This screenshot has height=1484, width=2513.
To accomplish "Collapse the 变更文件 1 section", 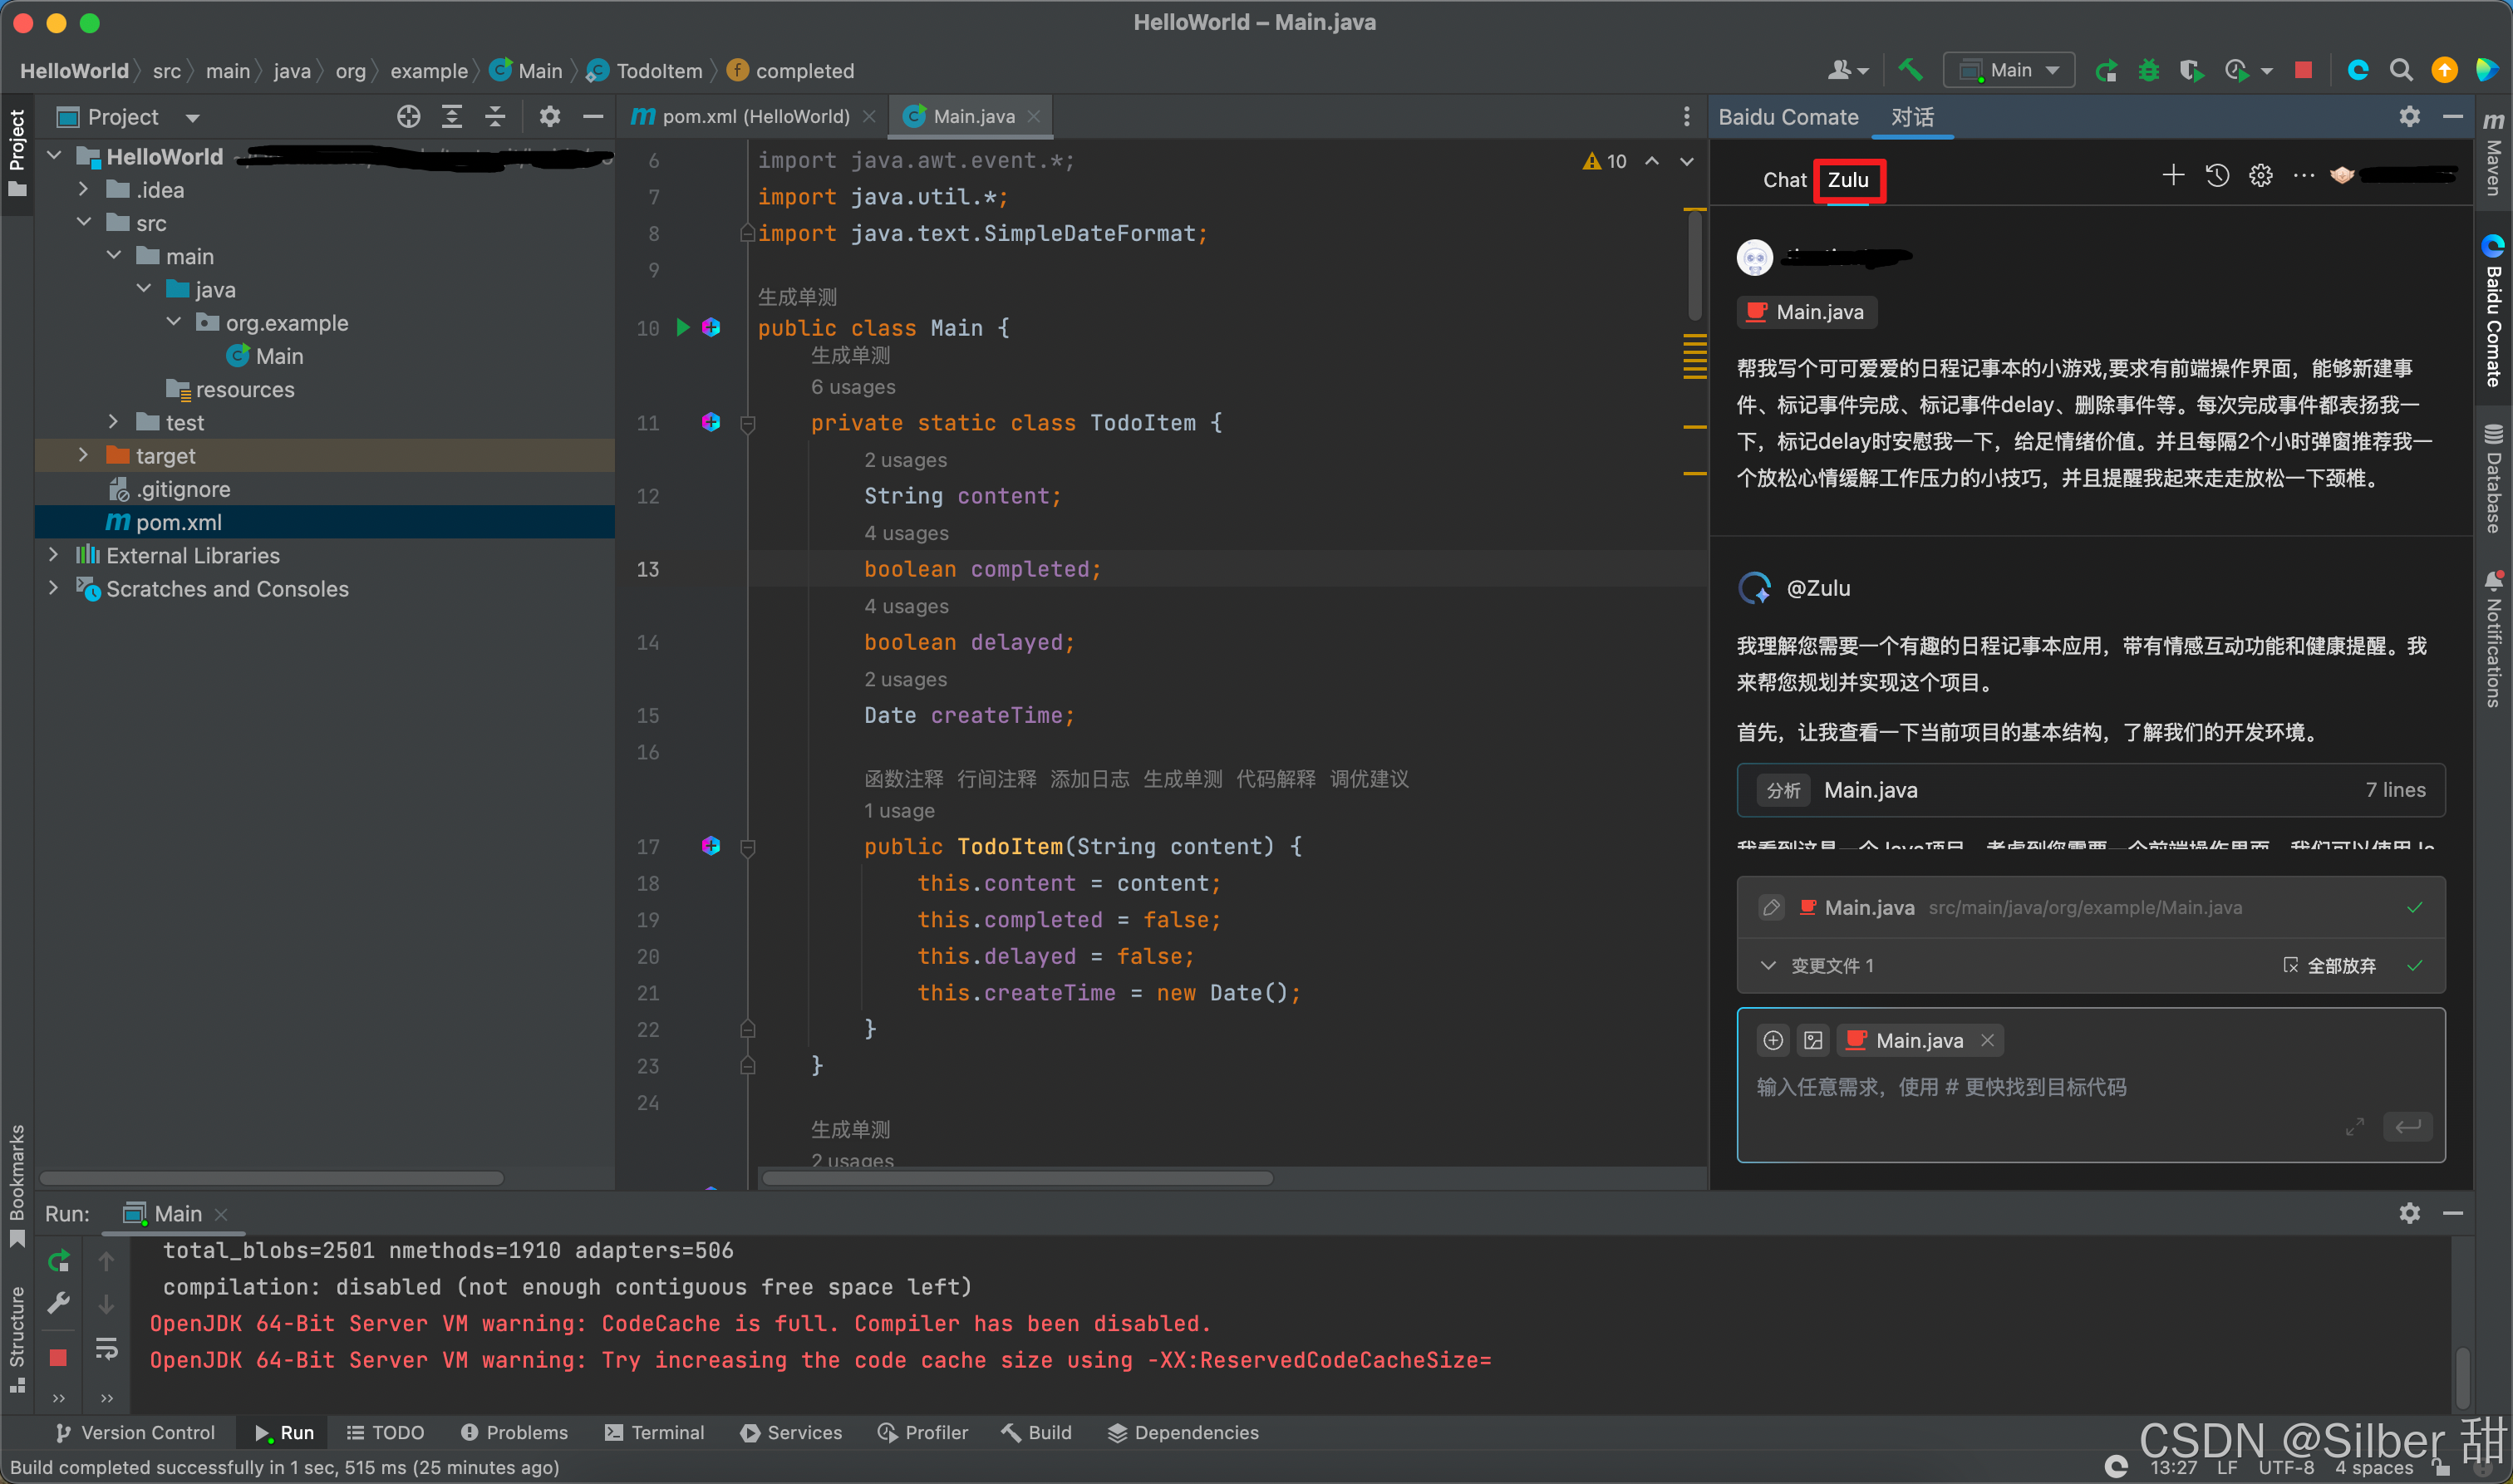I will click(x=1768, y=965).
